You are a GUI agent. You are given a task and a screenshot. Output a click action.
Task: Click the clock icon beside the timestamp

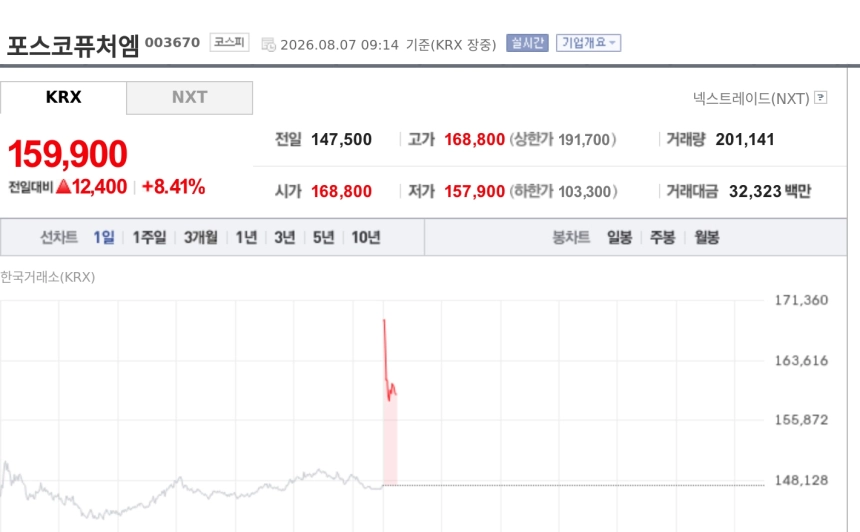pyautogui.click(x=268, y=44)
